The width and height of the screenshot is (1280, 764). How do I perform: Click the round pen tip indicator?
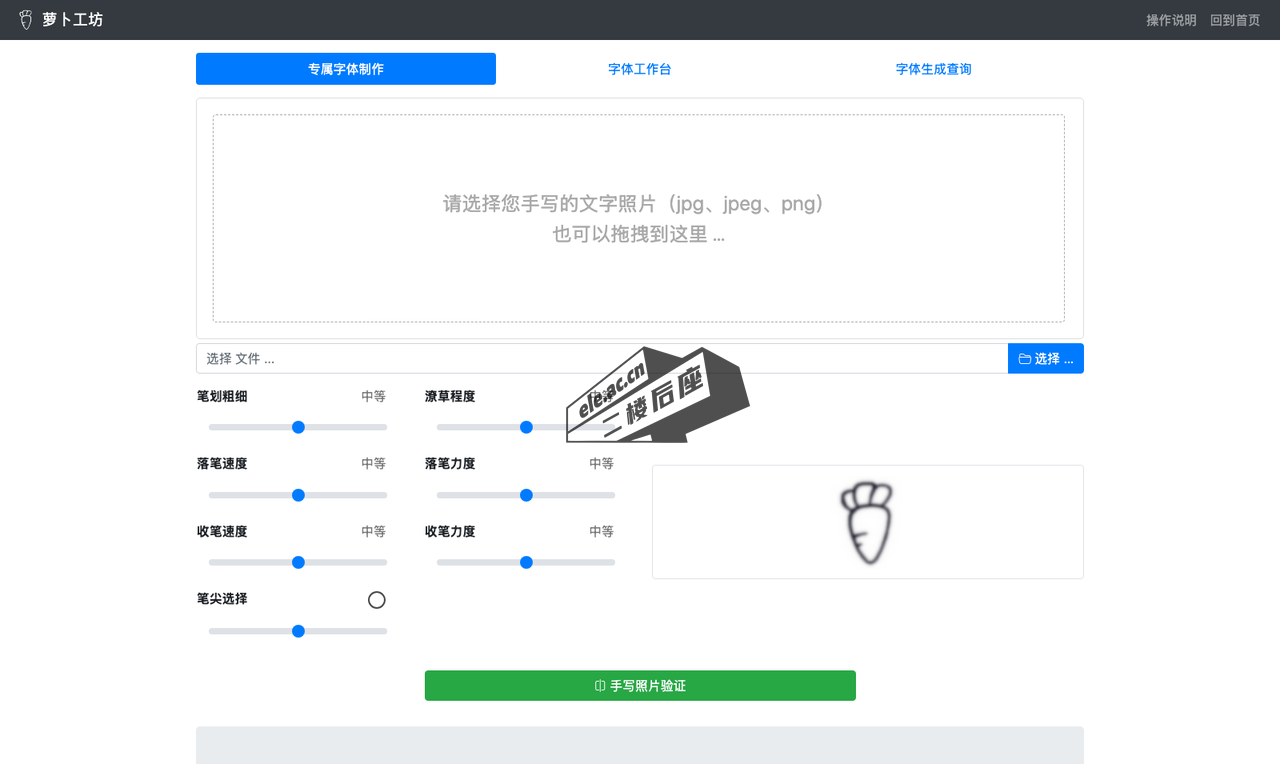click(x=377, y=600)
